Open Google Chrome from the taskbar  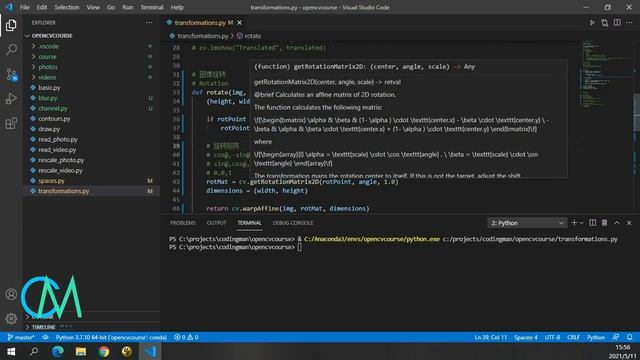104,351
